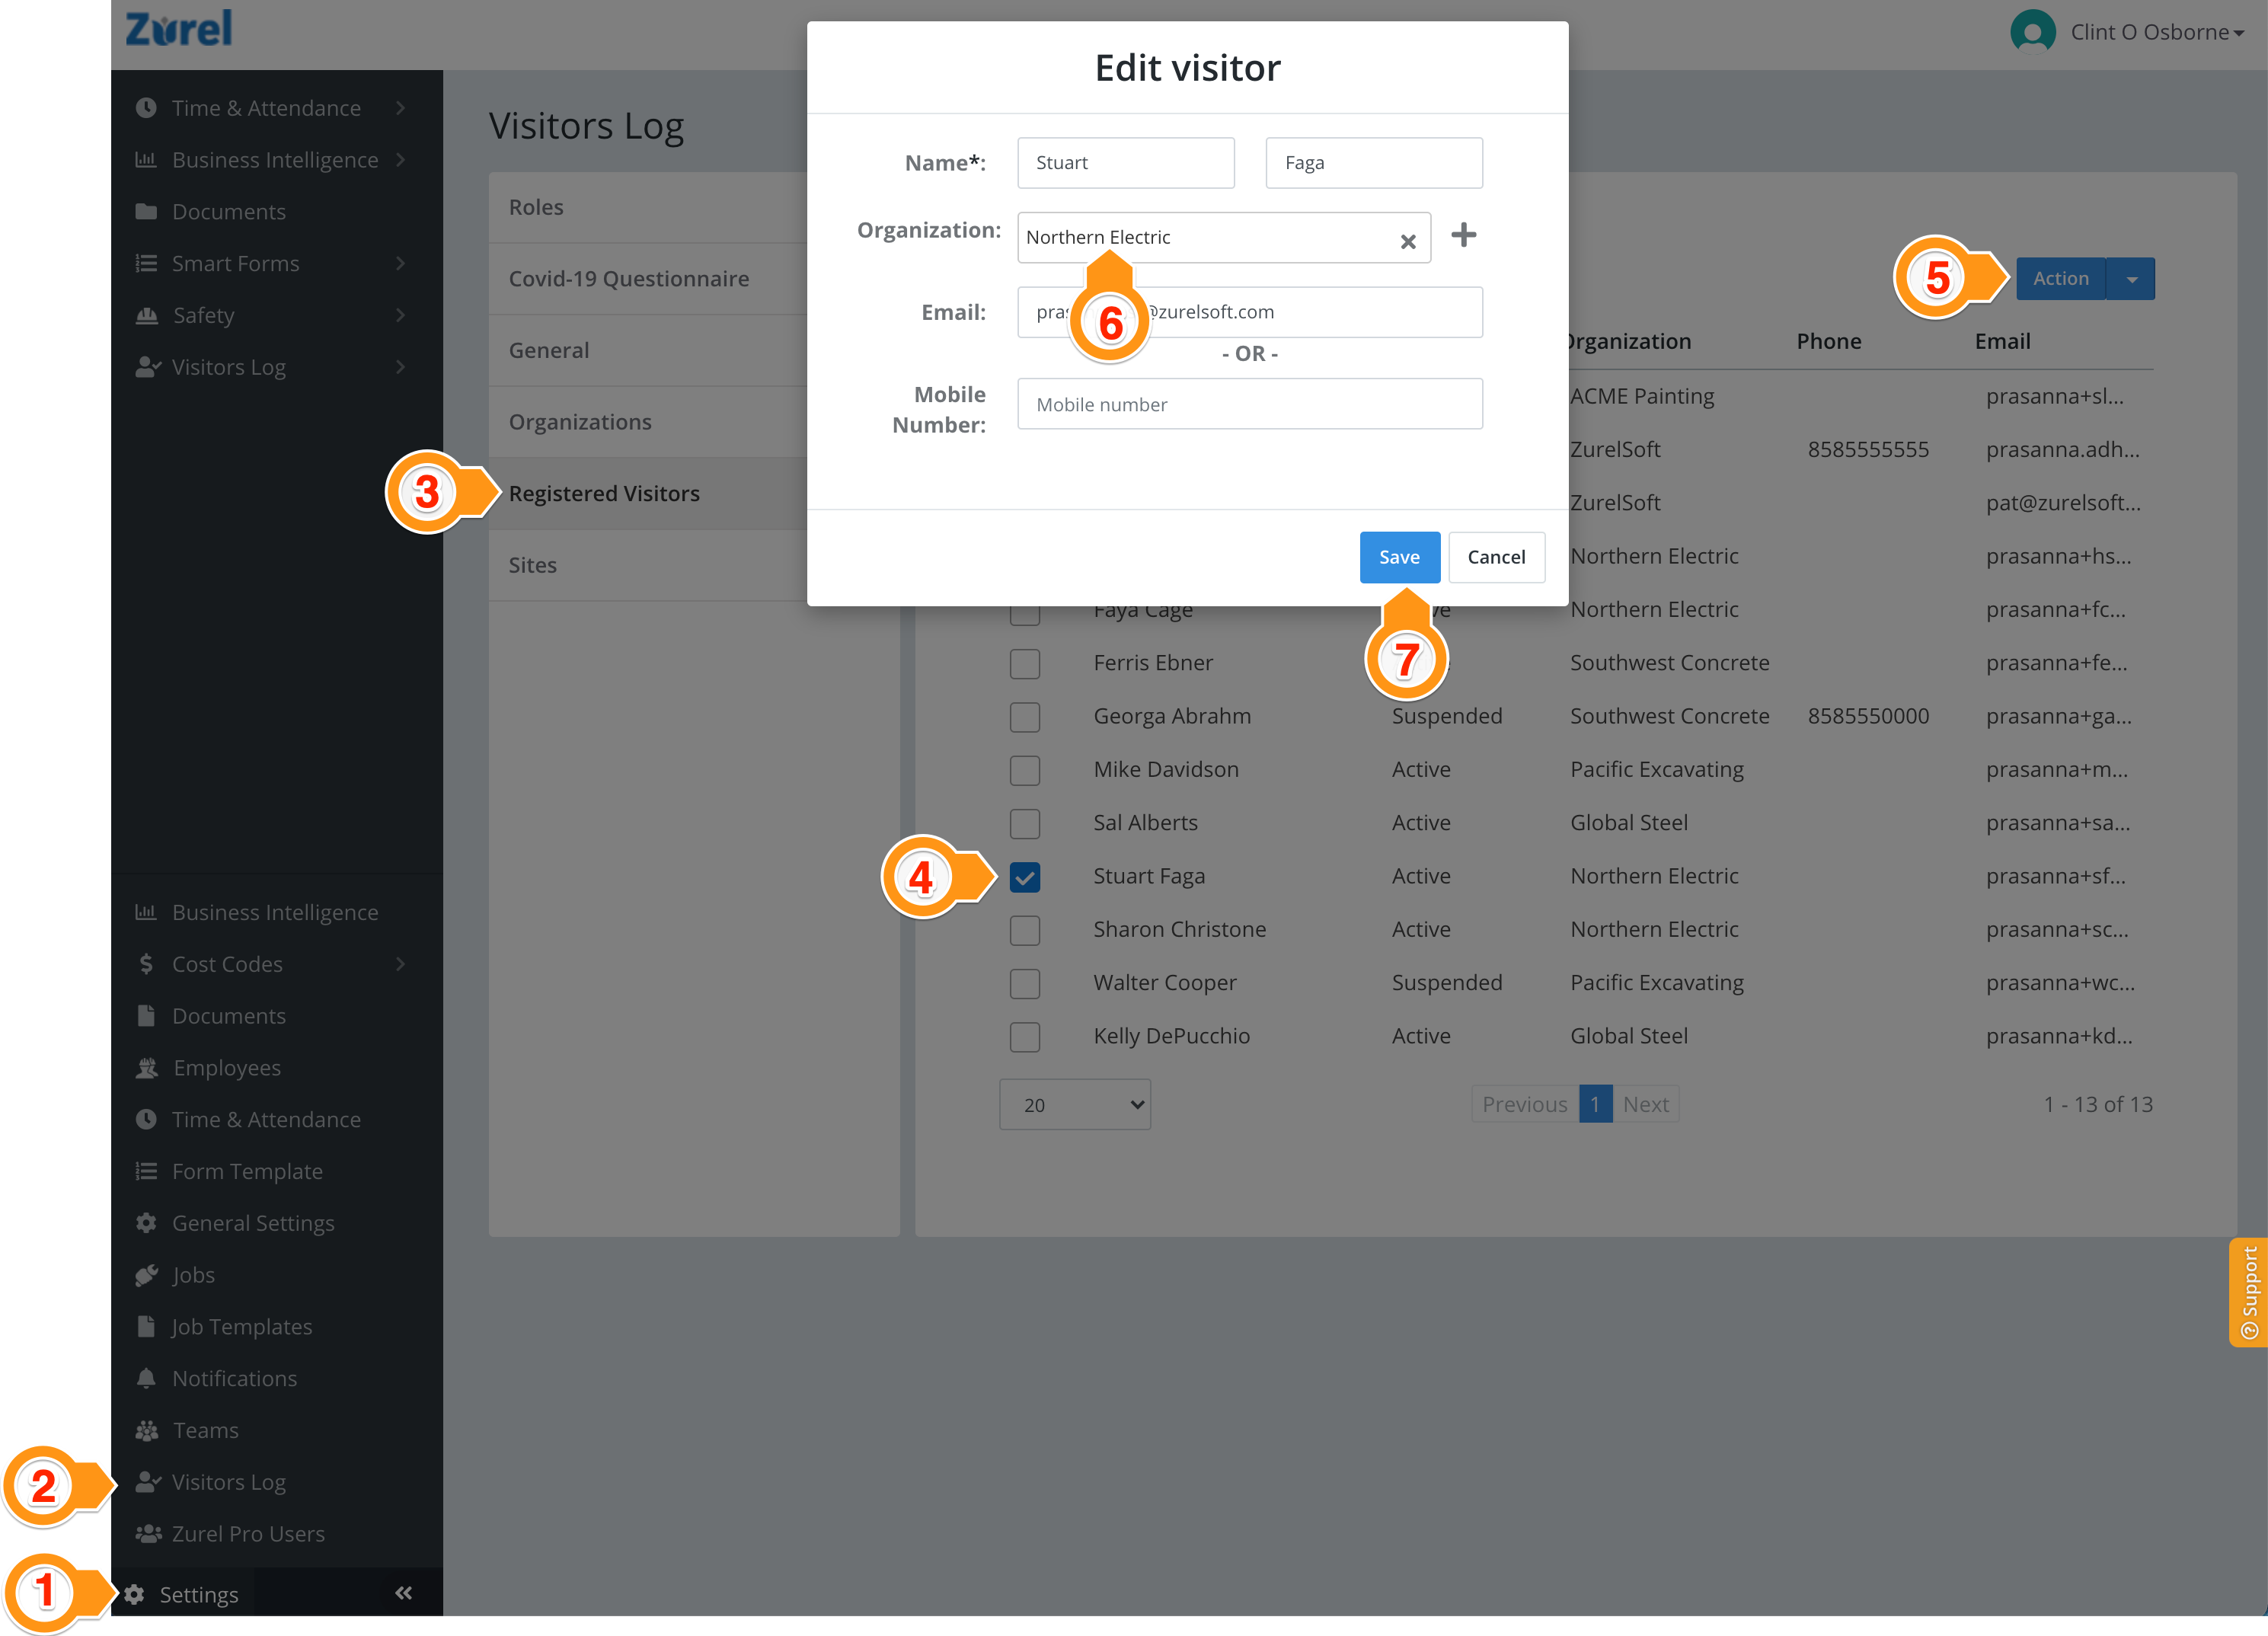This screenshot has width=2268, height=1636.
Task: Click the Email input field
Action: click(x=1250, y=312)
